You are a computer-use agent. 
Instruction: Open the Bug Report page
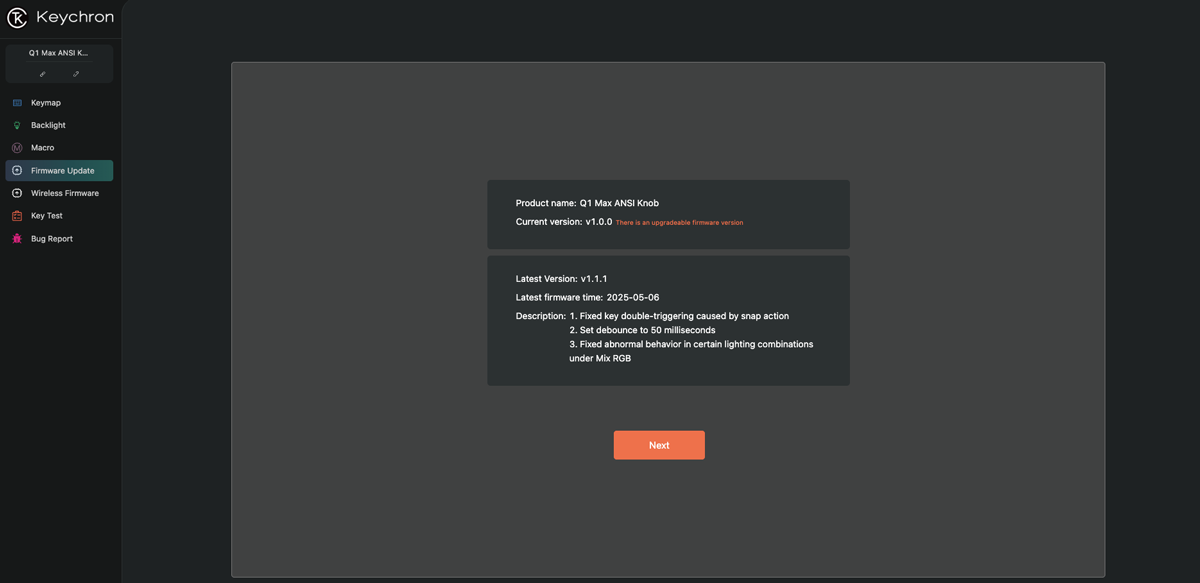[x=52, y=239]
